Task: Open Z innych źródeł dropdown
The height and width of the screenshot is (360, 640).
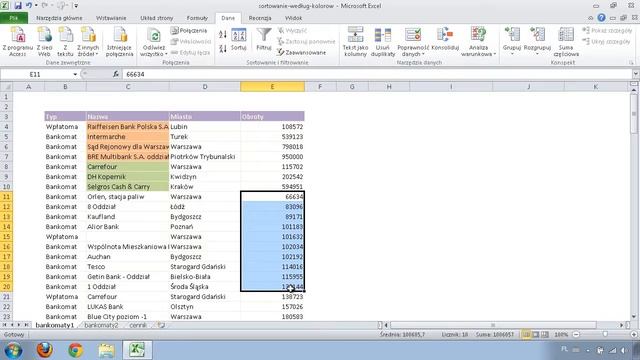Action: pos(88,42)
